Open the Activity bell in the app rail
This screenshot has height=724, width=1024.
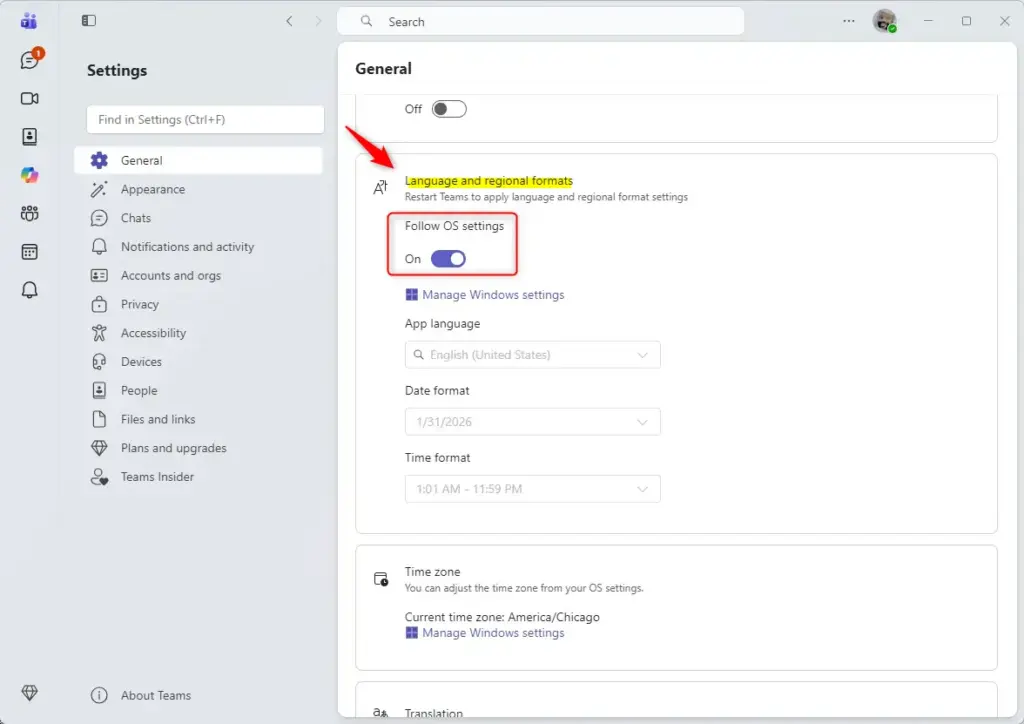coord(29,290)
